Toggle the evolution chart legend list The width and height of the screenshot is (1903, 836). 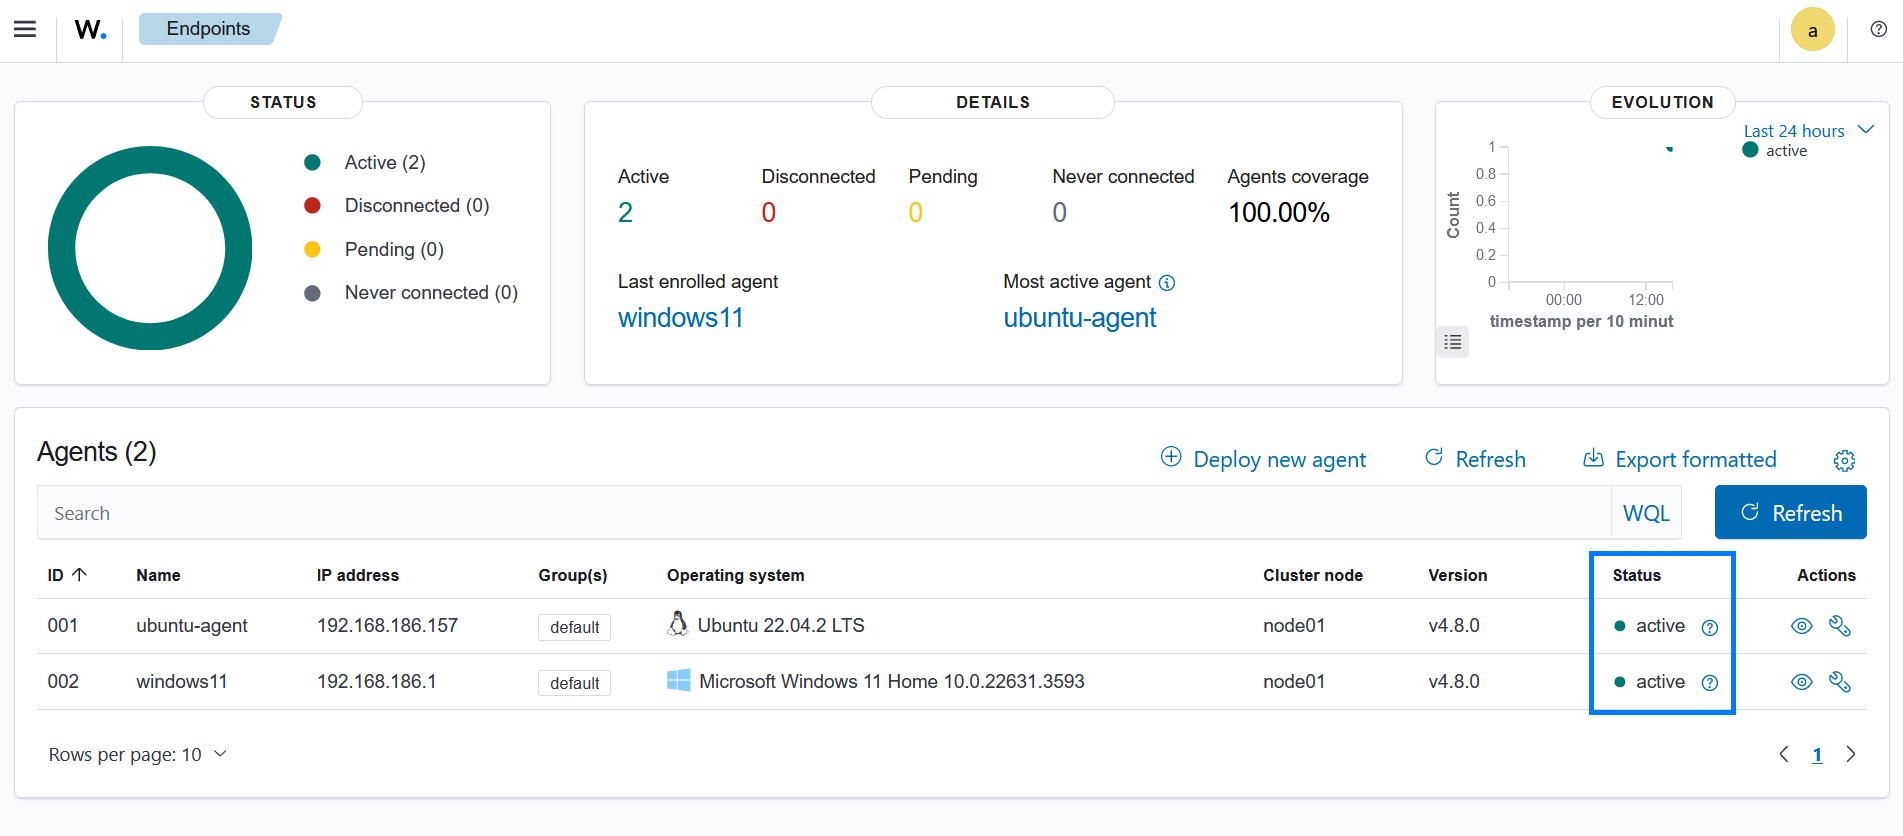tap(1452, 342)
